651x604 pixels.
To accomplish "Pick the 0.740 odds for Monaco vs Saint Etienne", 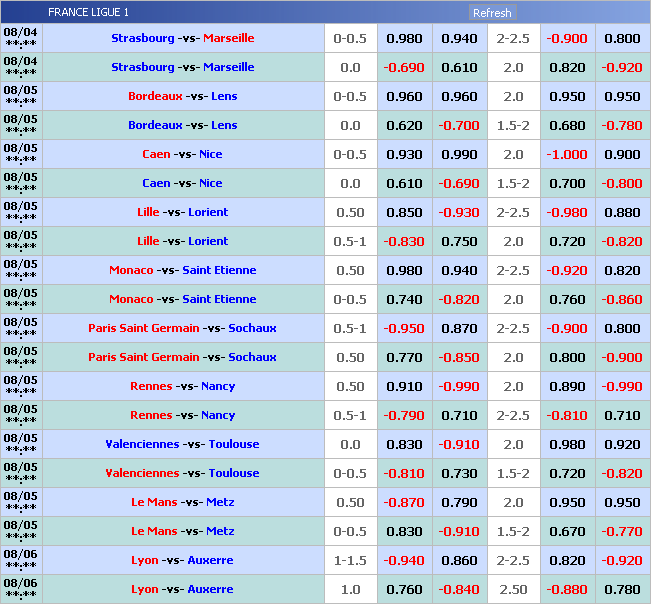I will 404,300.
